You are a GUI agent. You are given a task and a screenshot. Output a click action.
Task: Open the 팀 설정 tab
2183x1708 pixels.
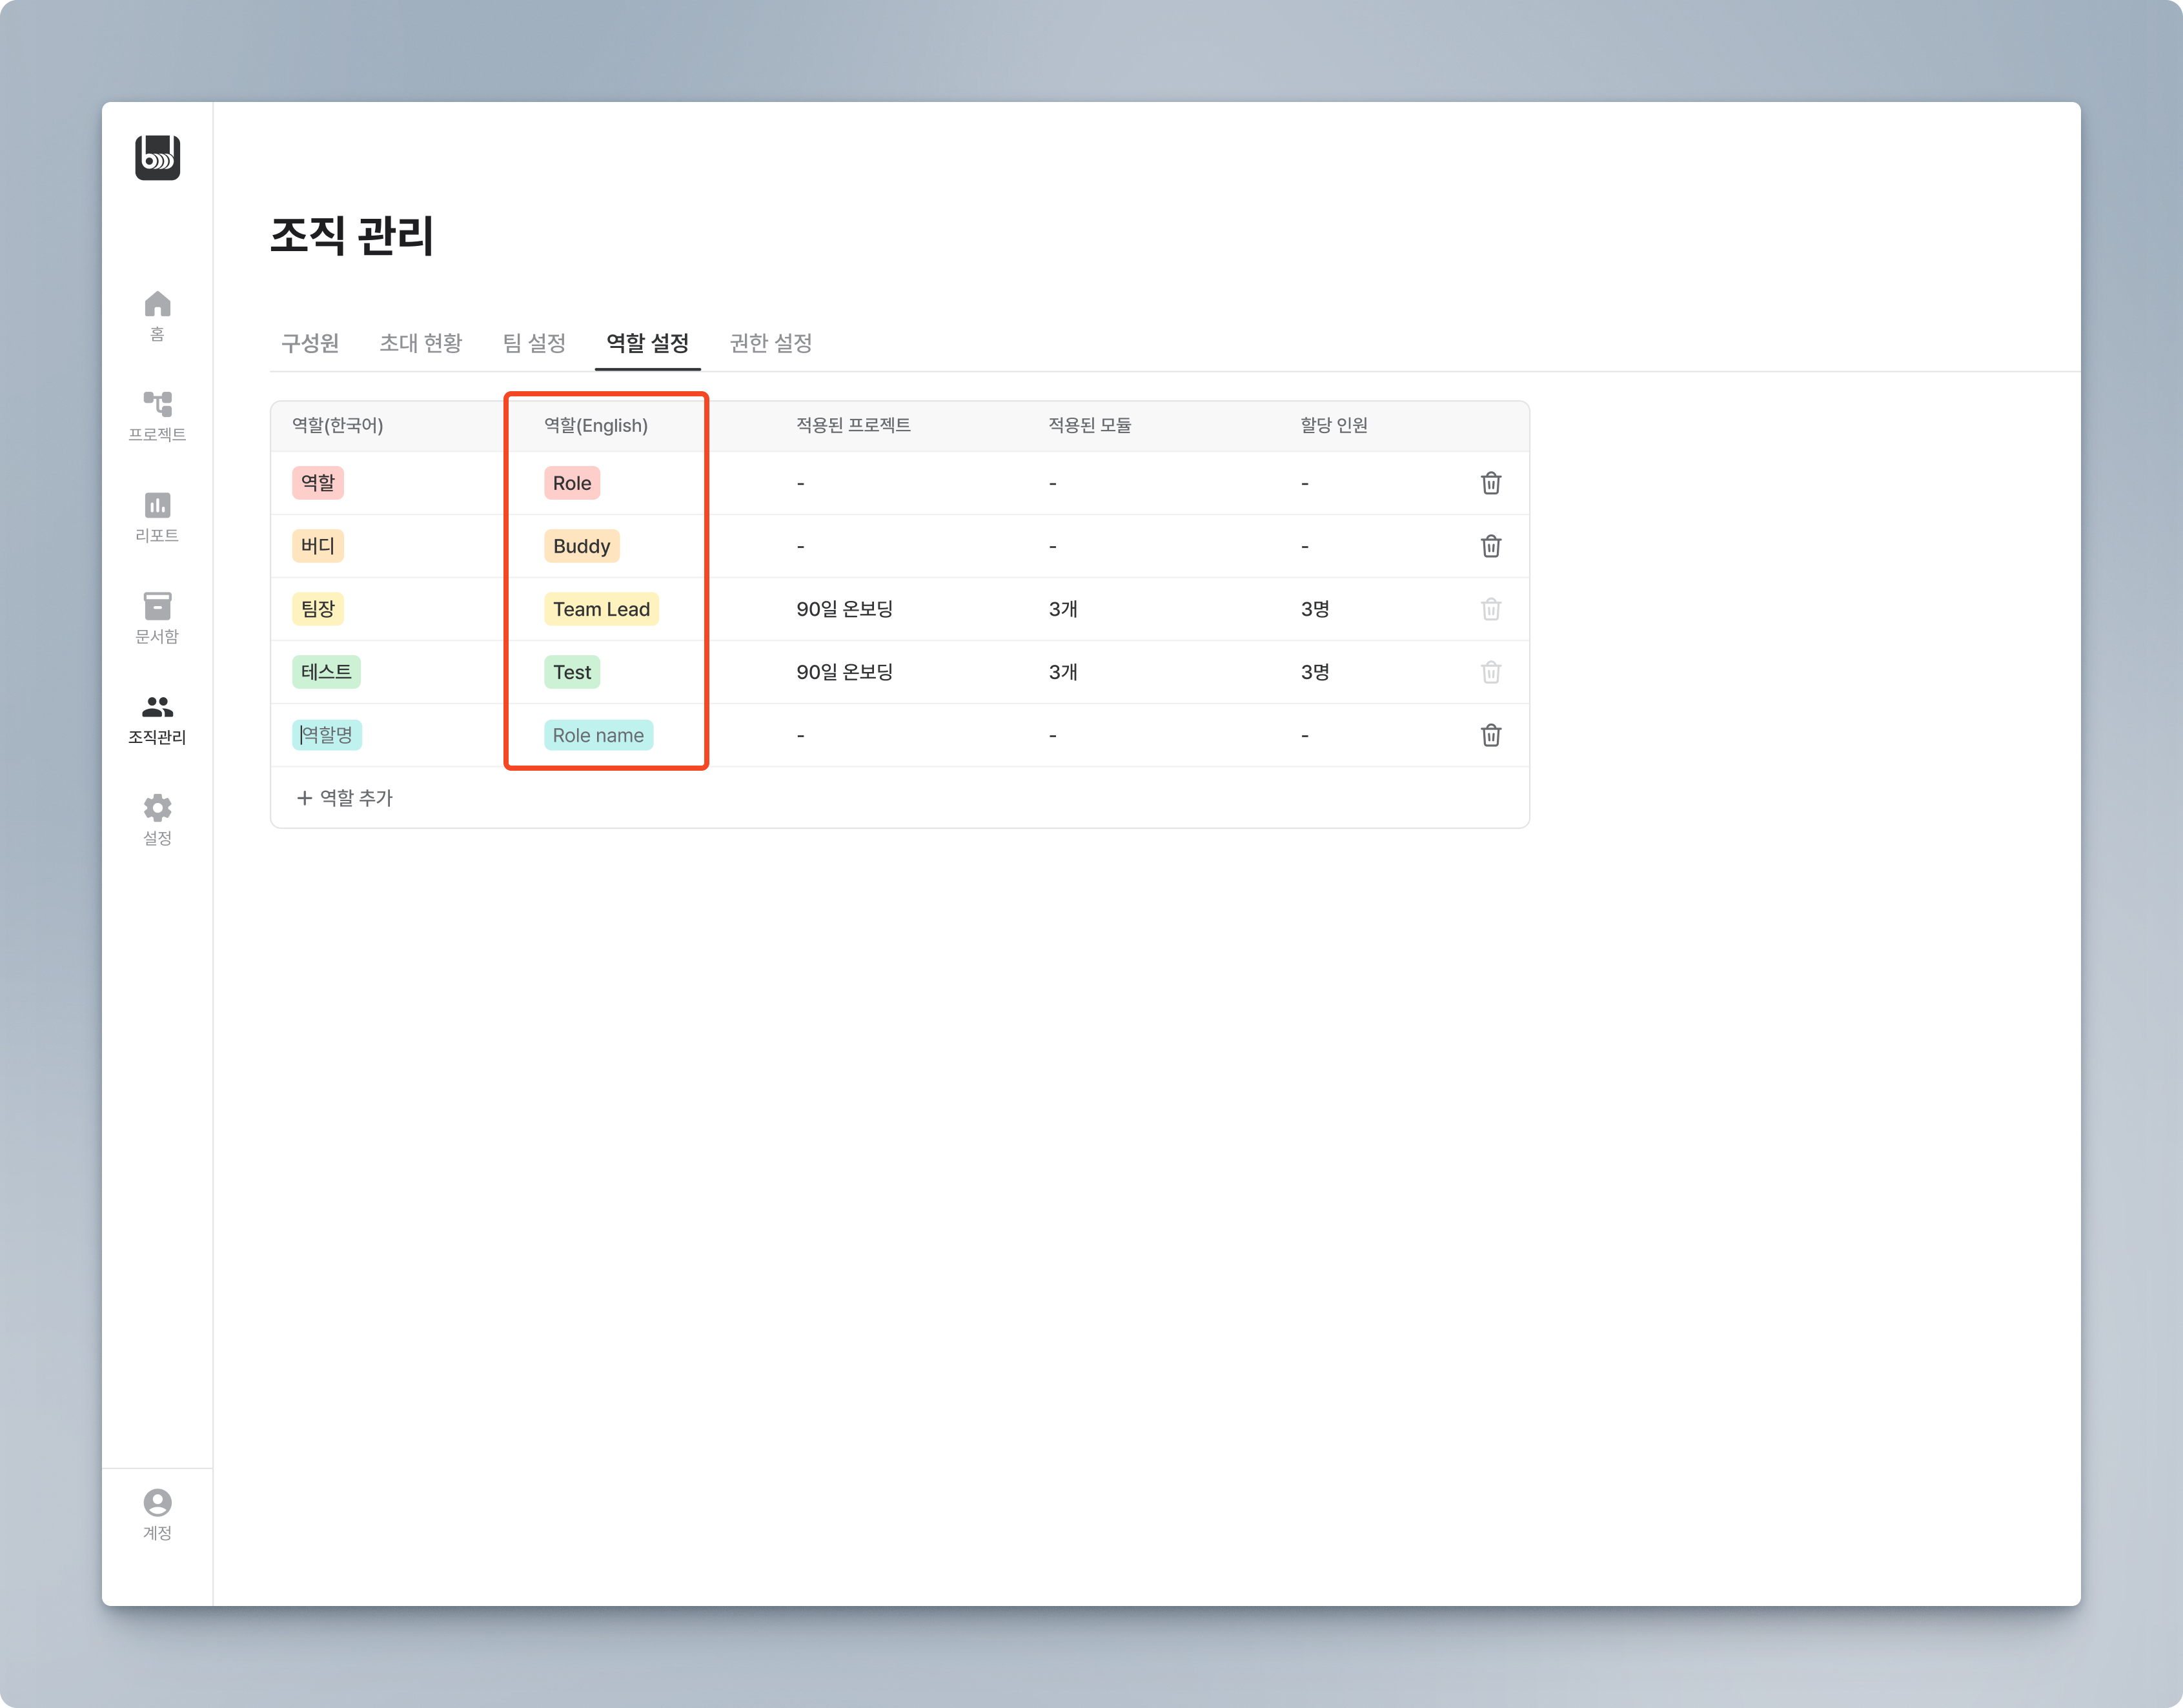click(x=534, y=343)
